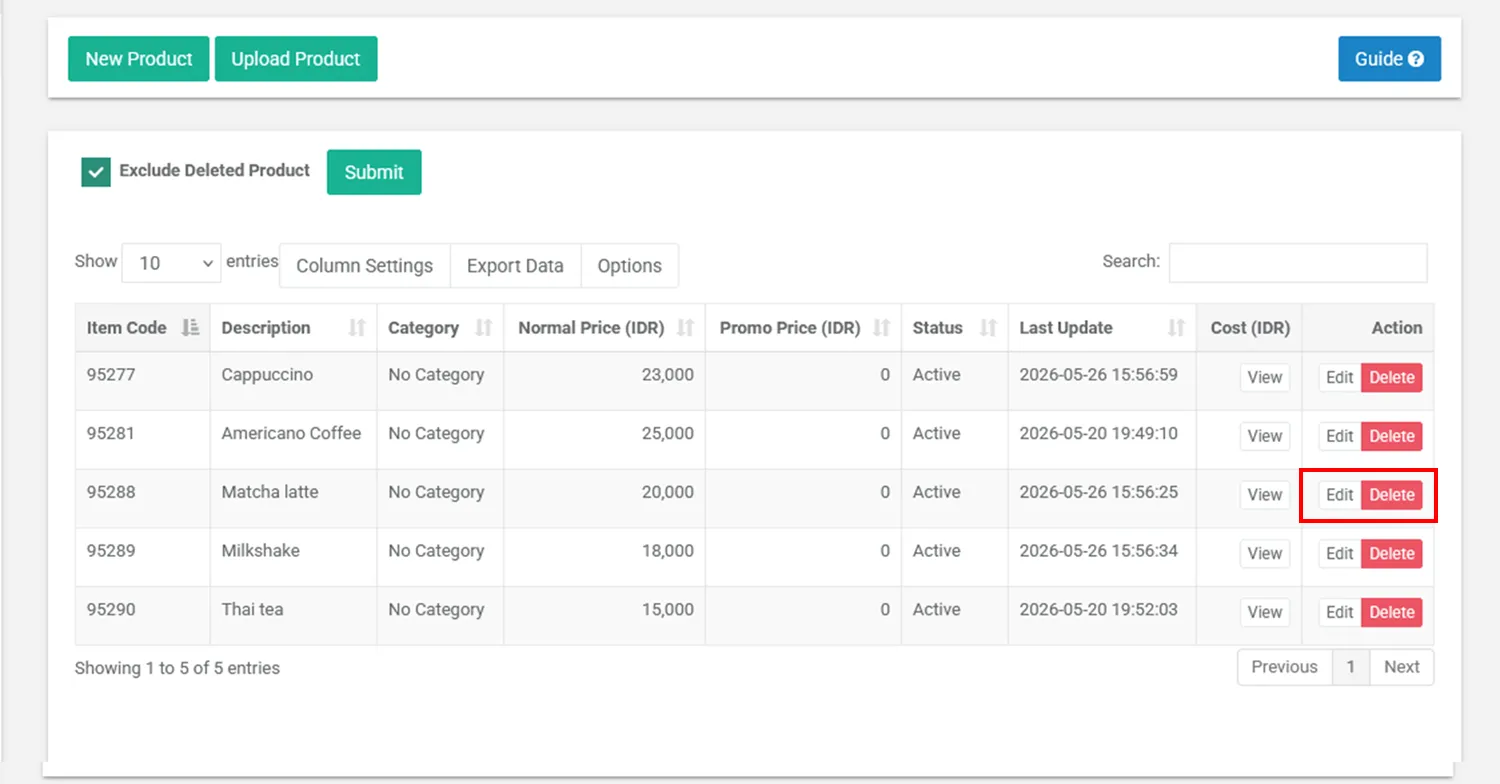Sort by Category column arrows
The width and height of the screenshot is (1500, 784).
coord(484,328)
